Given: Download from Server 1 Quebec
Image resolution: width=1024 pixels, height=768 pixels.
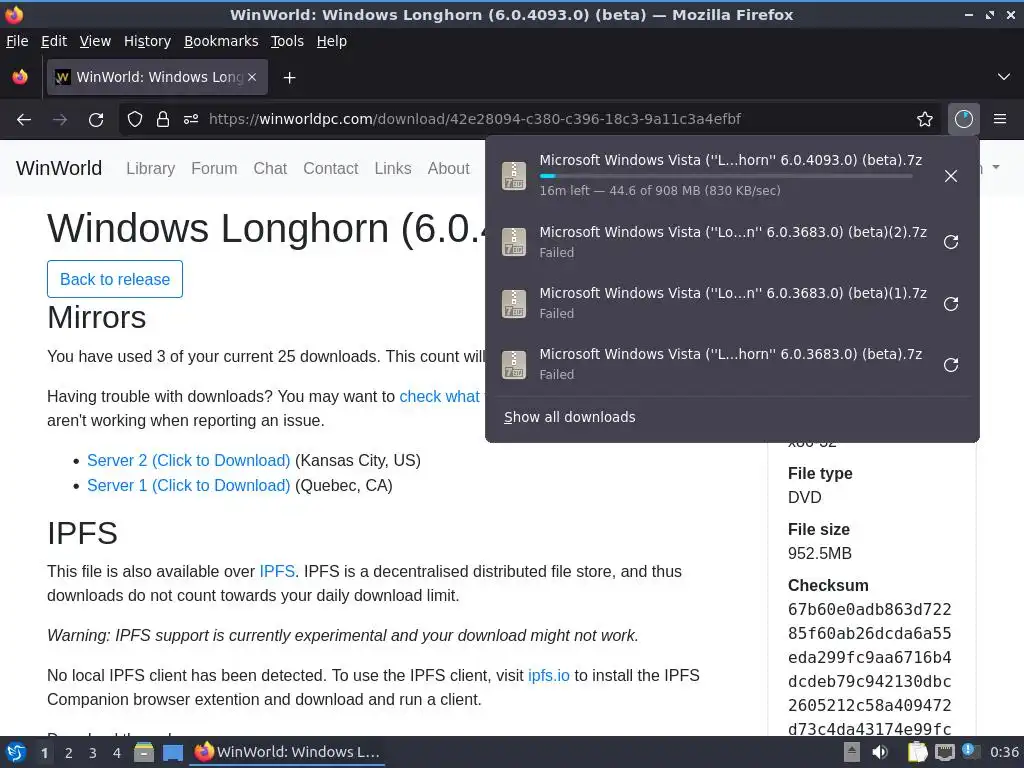Looking at the screenshot, I should [189, 486].
